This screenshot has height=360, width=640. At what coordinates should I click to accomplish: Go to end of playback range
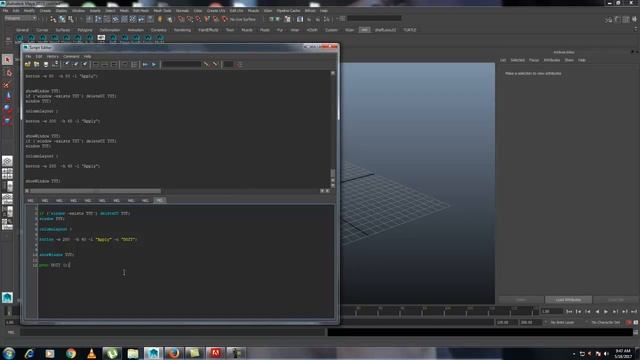[x=634, y=311]
